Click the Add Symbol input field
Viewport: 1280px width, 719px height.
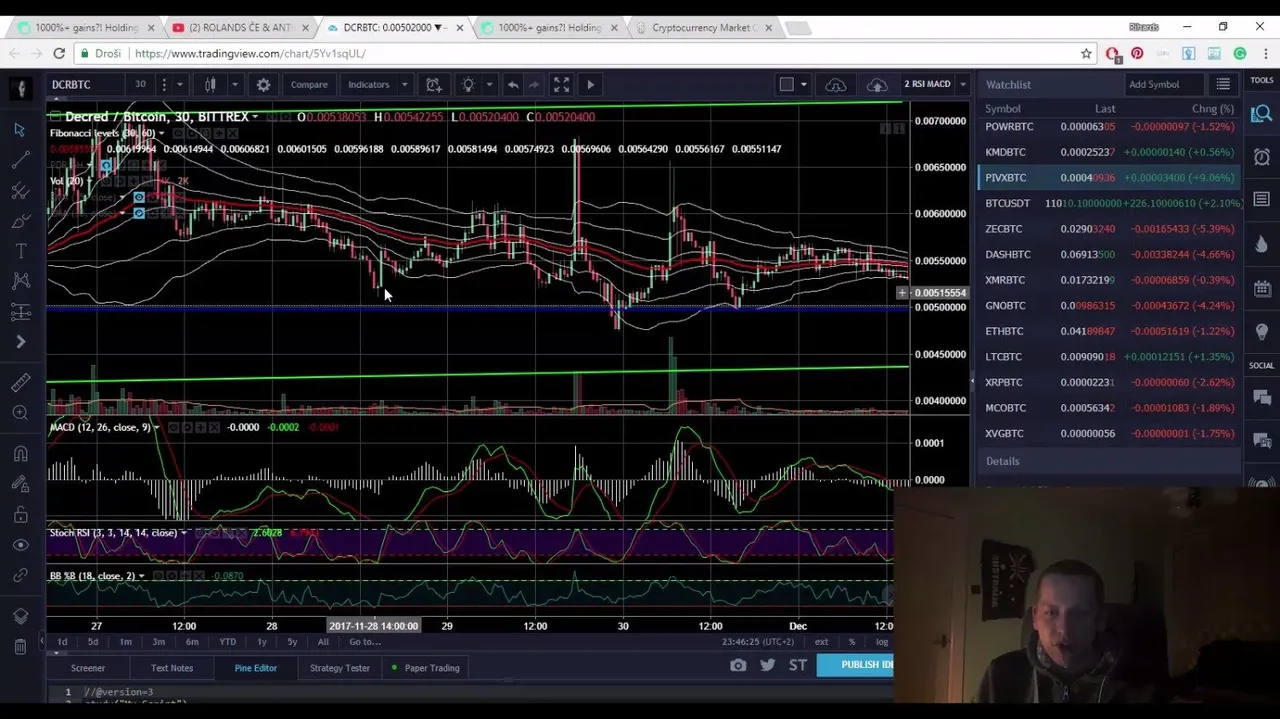(1164, 85)
